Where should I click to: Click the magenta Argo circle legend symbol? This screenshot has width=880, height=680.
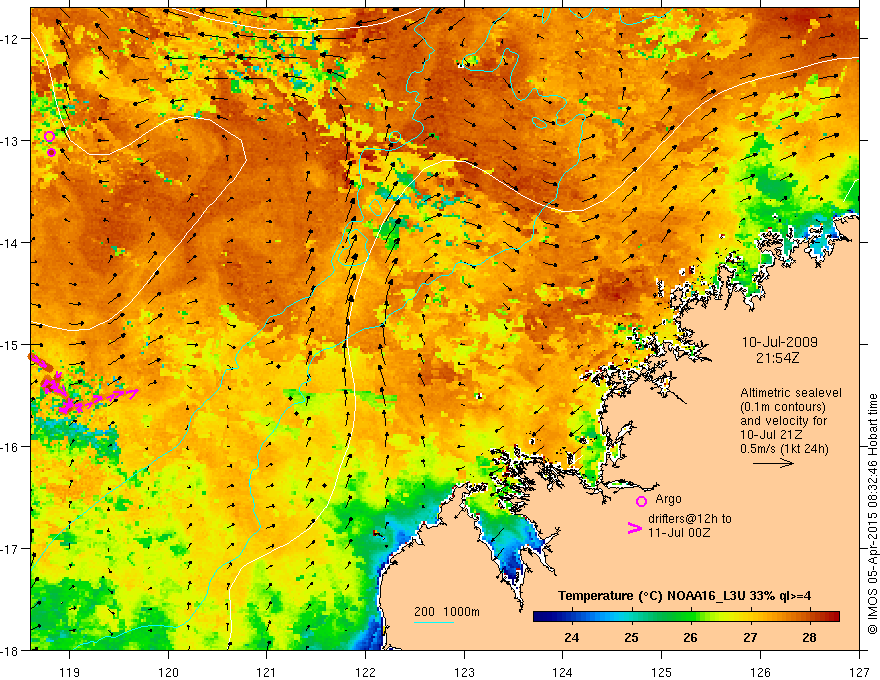click(x=641, y=501)
